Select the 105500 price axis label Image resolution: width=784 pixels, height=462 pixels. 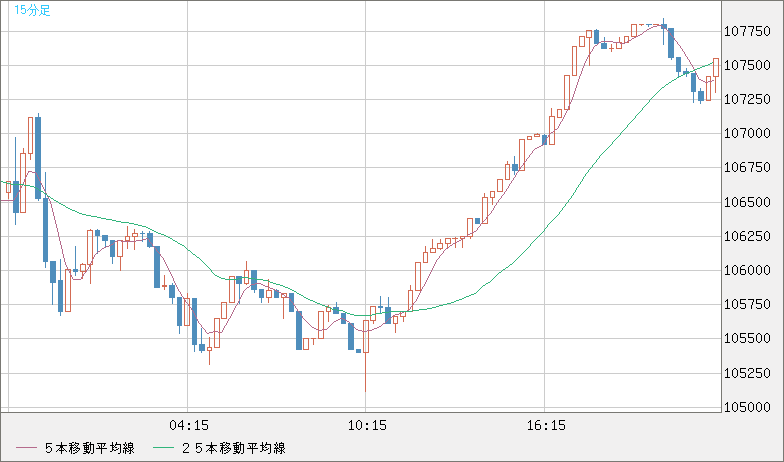tap(748, 338)
